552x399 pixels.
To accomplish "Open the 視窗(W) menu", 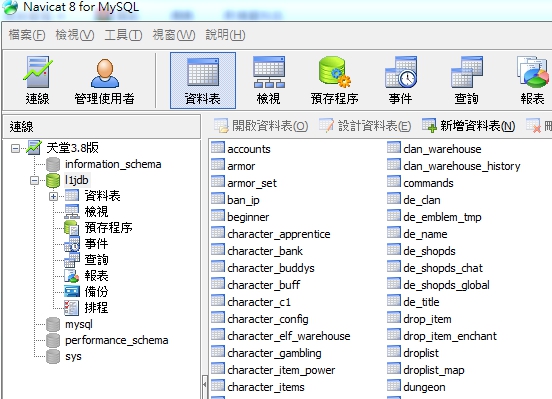I will click(x=174, y=35).
